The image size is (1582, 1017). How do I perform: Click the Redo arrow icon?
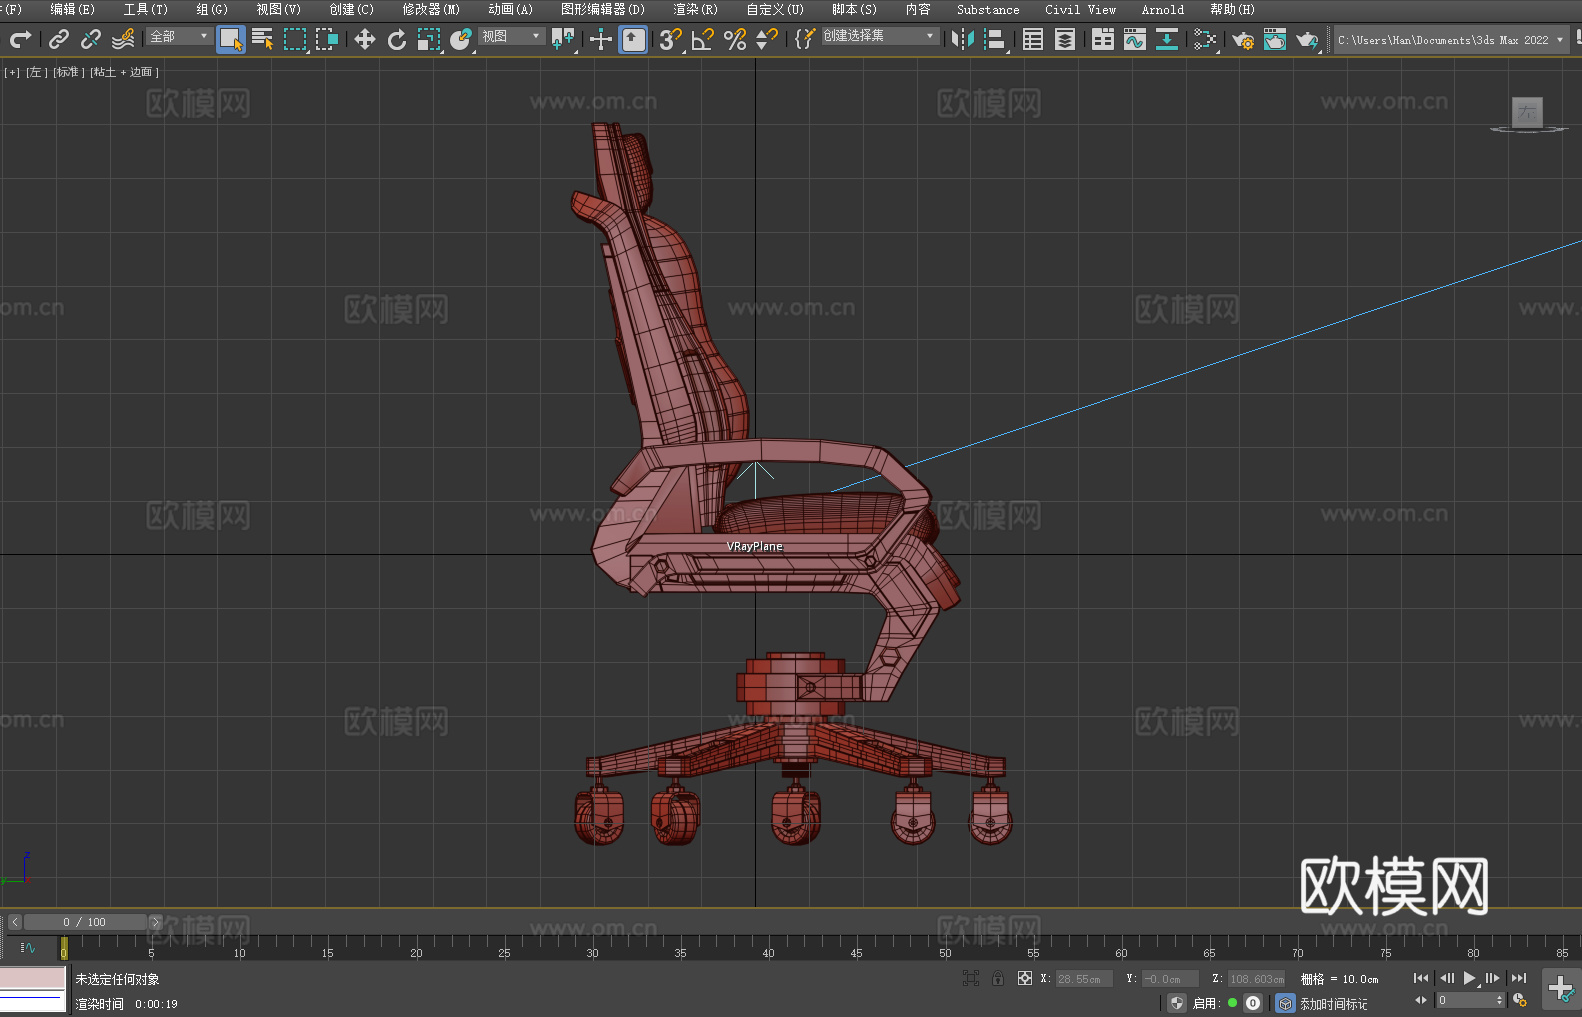[x=20, y=39]
